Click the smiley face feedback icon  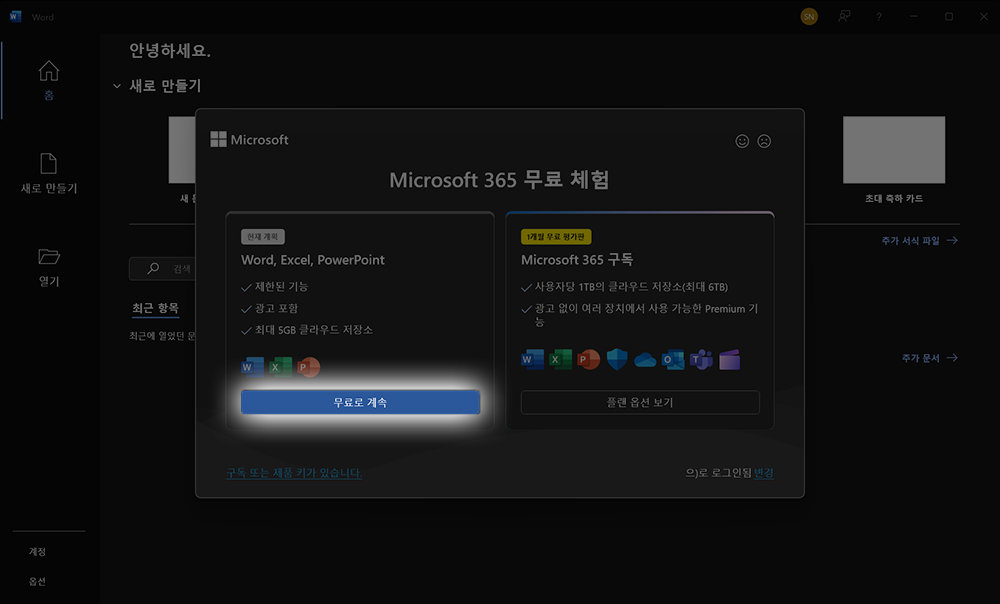[742, 141]
